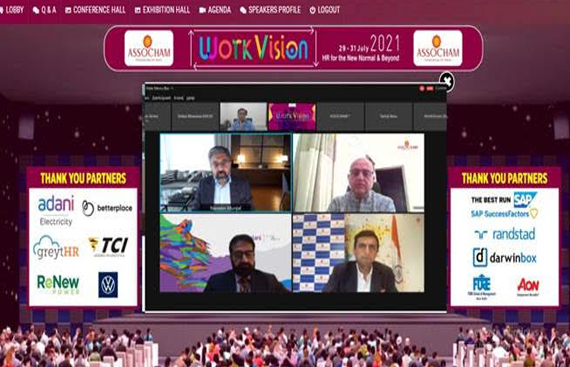
Task: Click the darwinbox partner logo
Action: (505, 258)
